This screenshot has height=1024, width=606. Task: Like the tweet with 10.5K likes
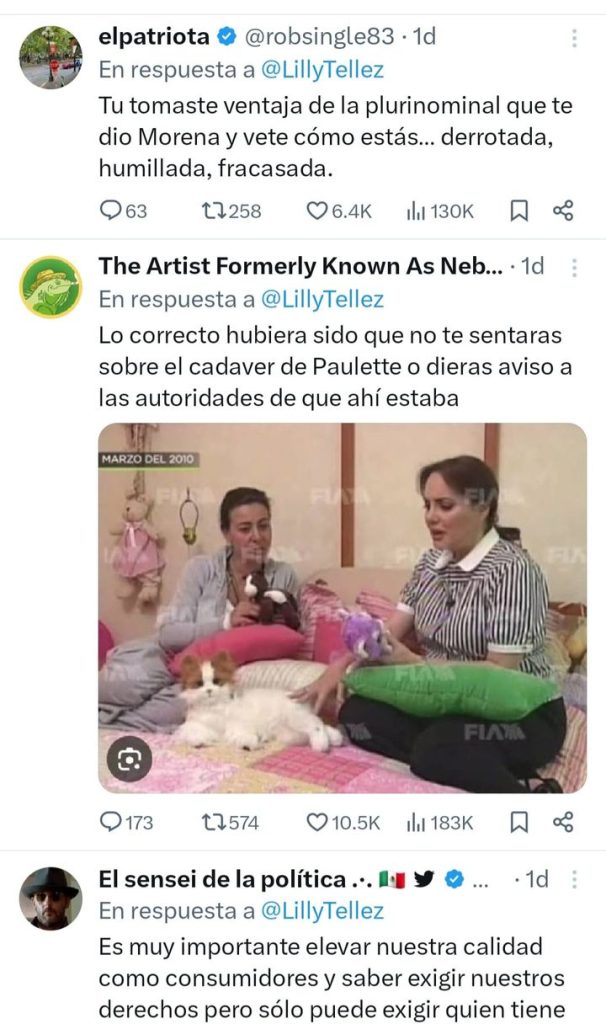[317, 822]
